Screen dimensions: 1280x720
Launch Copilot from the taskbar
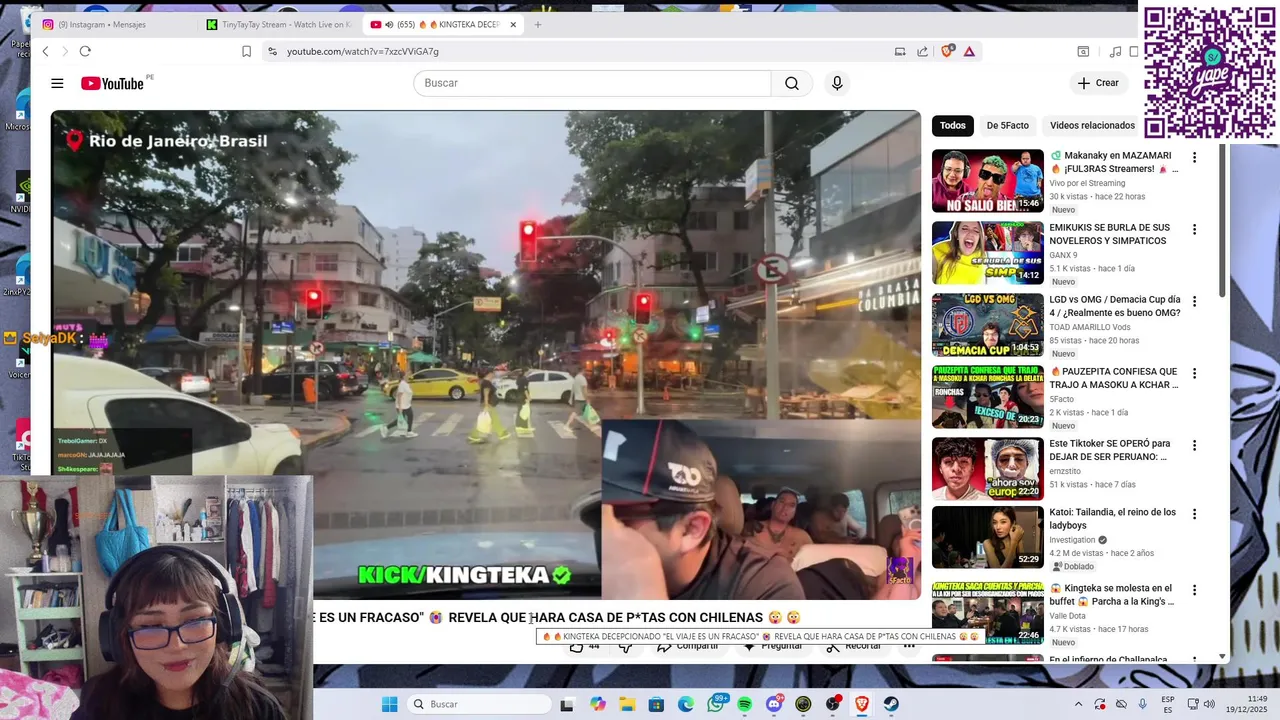598,704
